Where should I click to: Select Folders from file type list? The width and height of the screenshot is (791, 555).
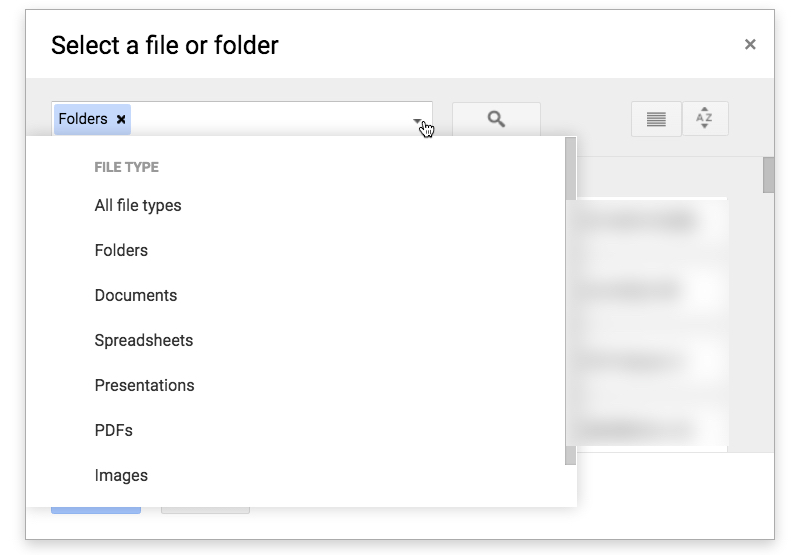pos(121,250)
